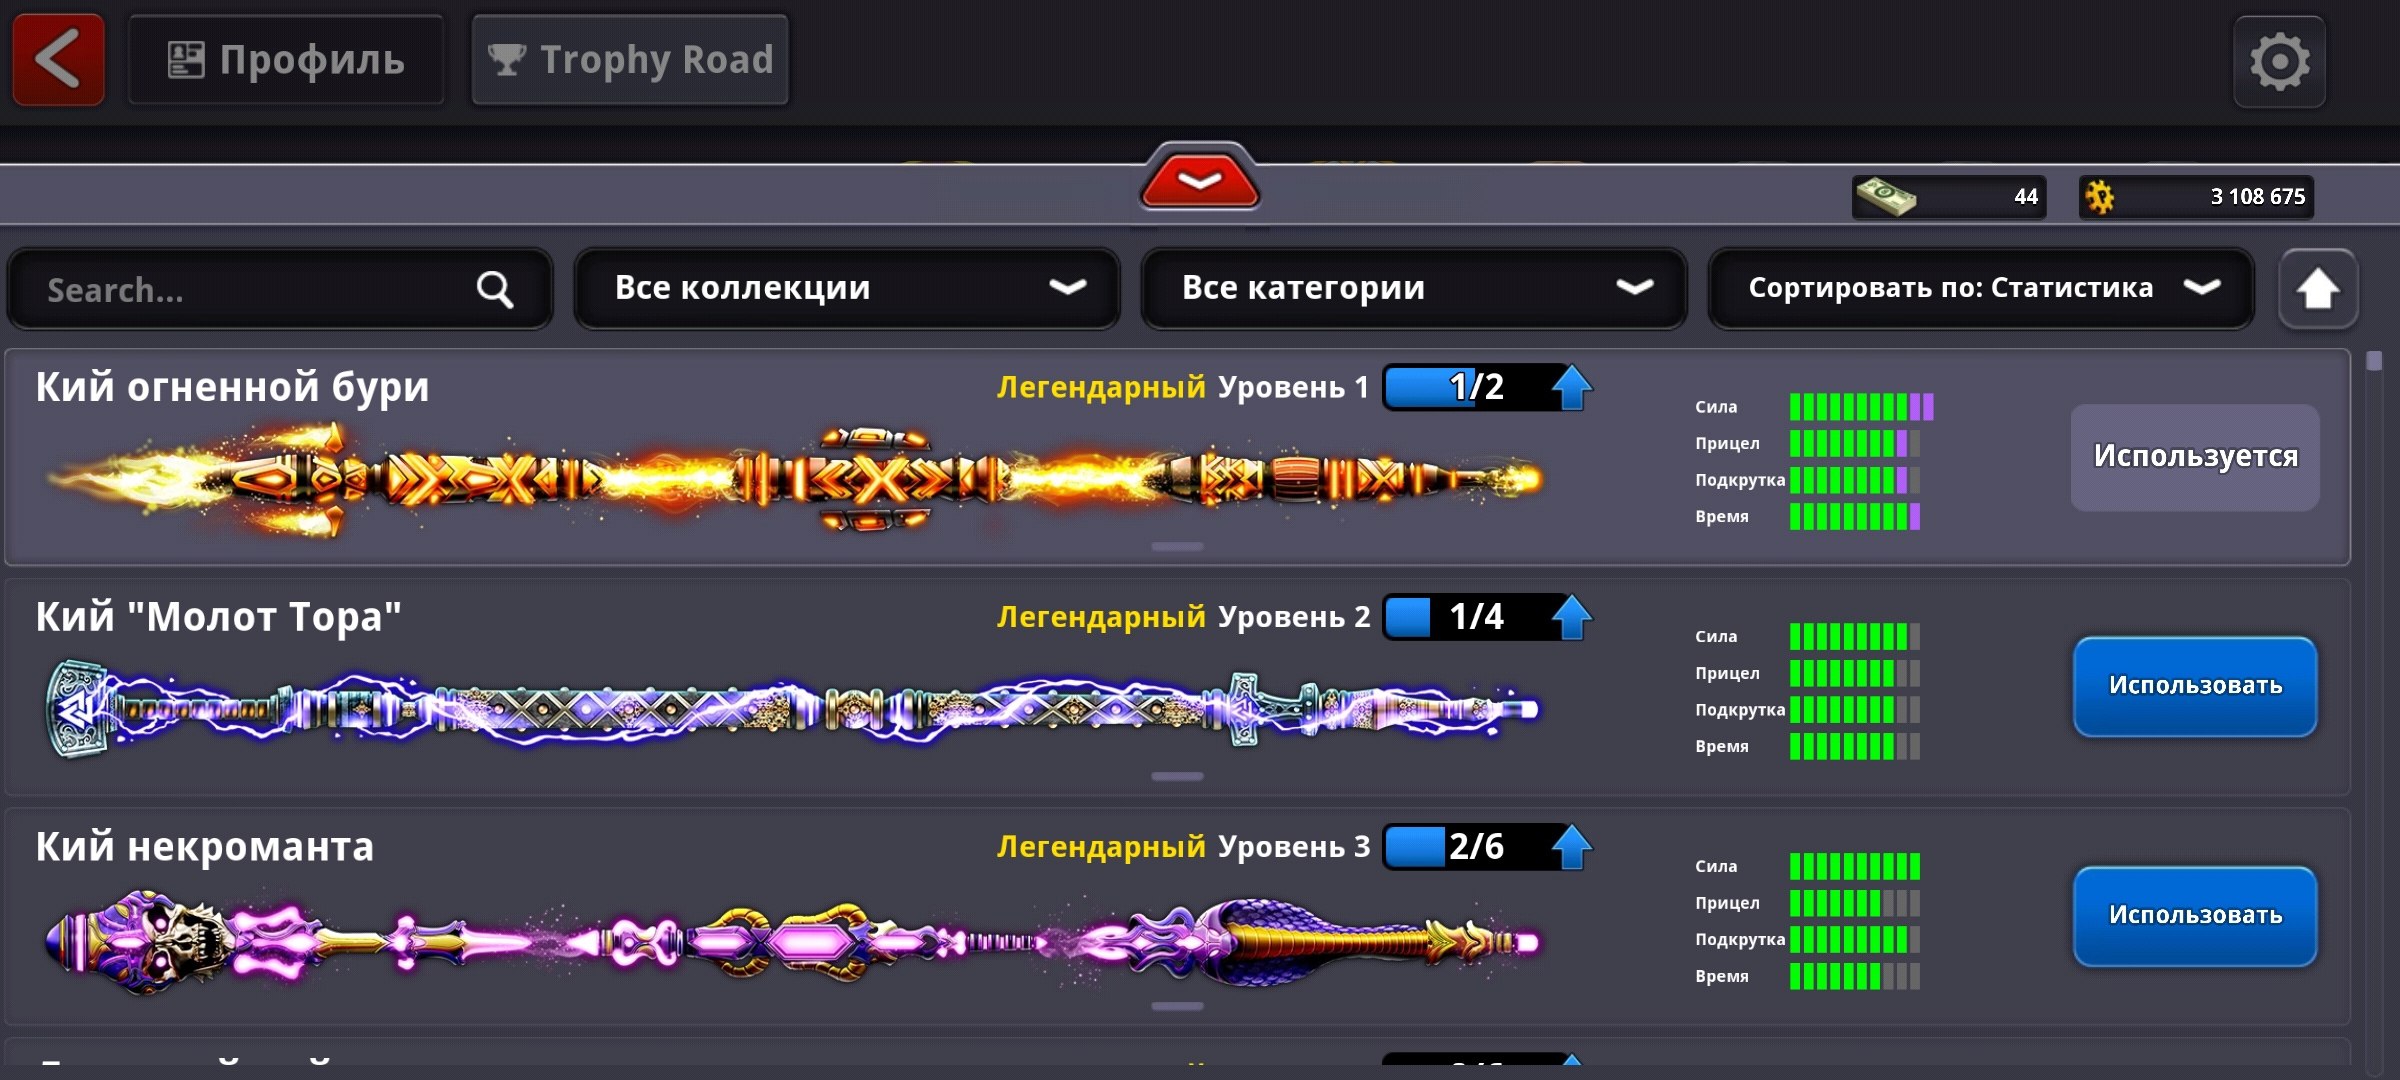Open the Все категории dropdown
This screenshot has width=2400, height=1080.
tap(1414, 289)
